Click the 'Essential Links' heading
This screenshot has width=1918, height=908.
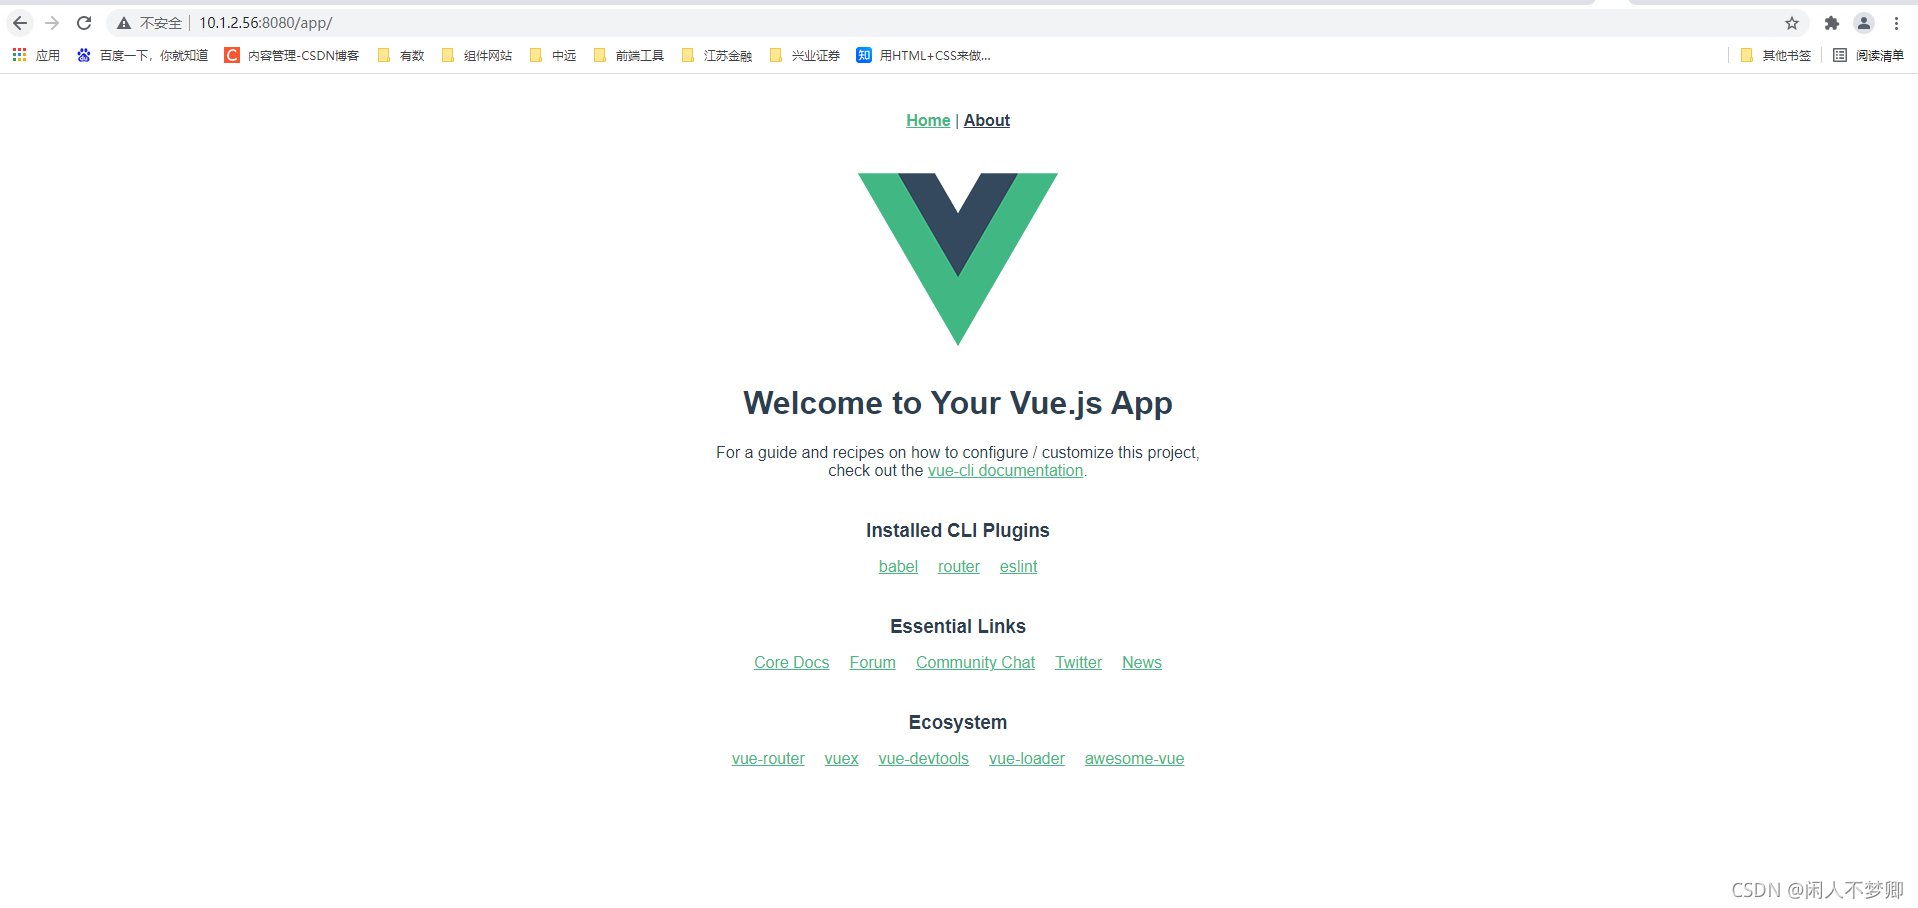pyautogui.click(x=958, y=627)
